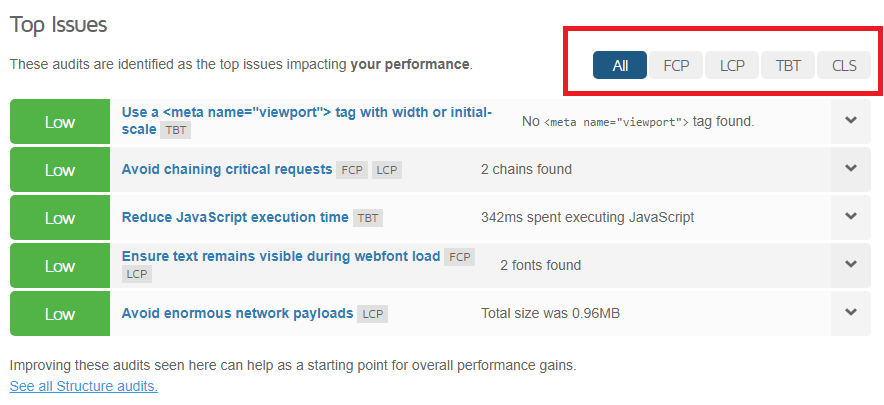Click the Low badge on viewport audit
Image resolution: width=884 pixels, height=405 pixels.
[60, 122]
